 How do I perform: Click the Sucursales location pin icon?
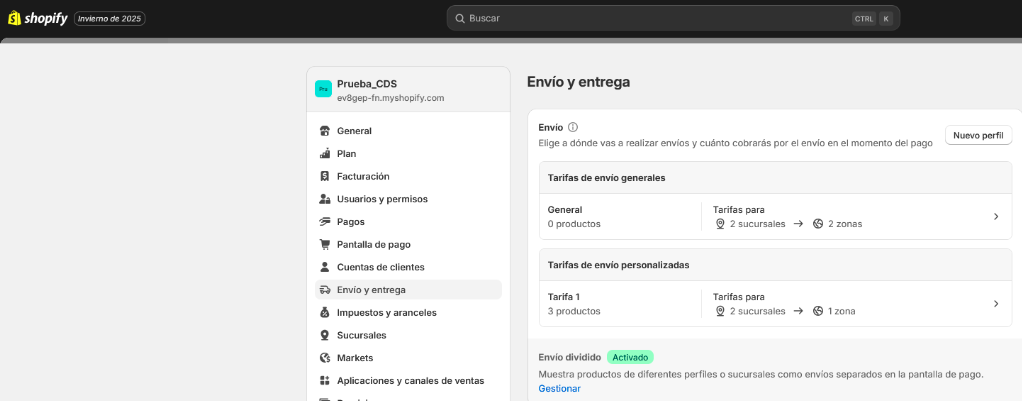pos(325,335)
